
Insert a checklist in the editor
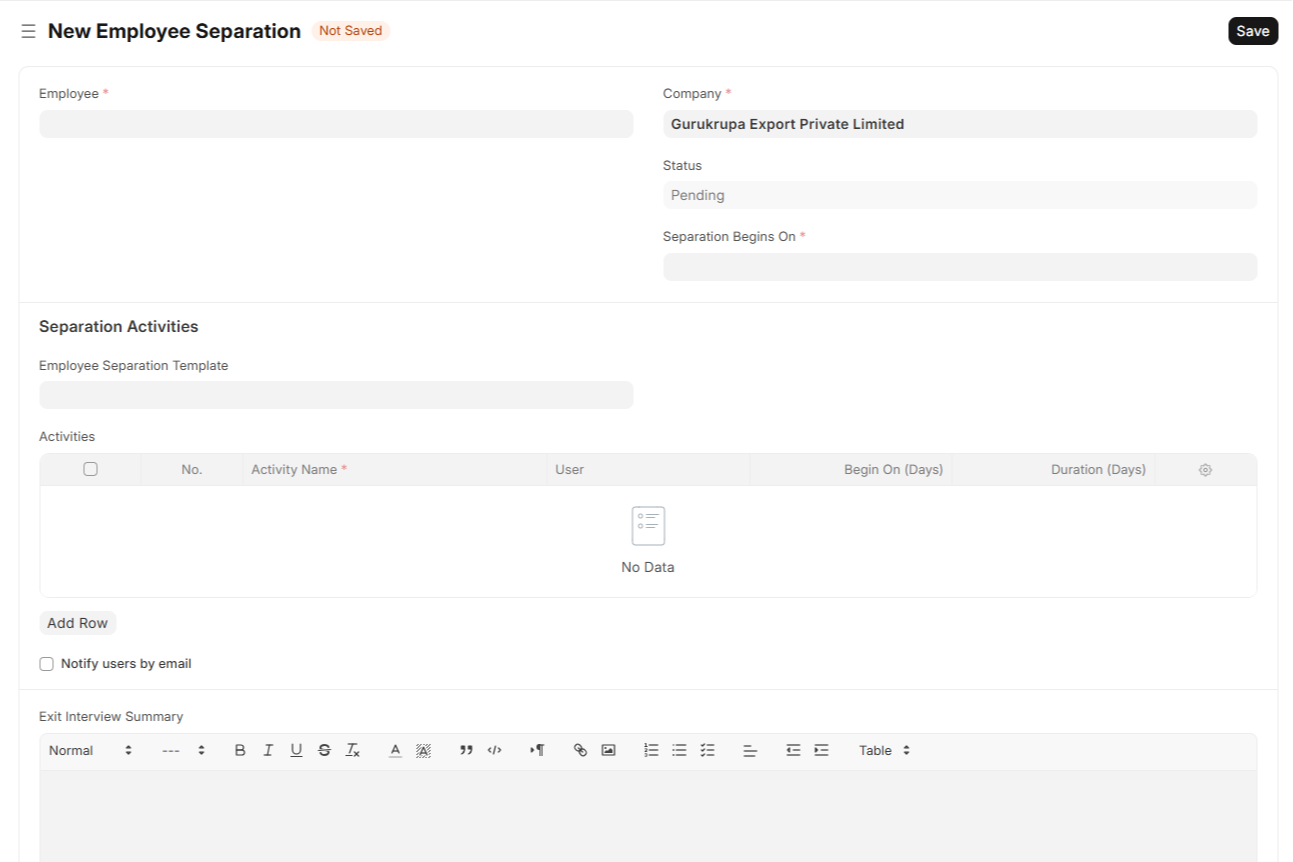pyautogui.click(x=707, y=750)
